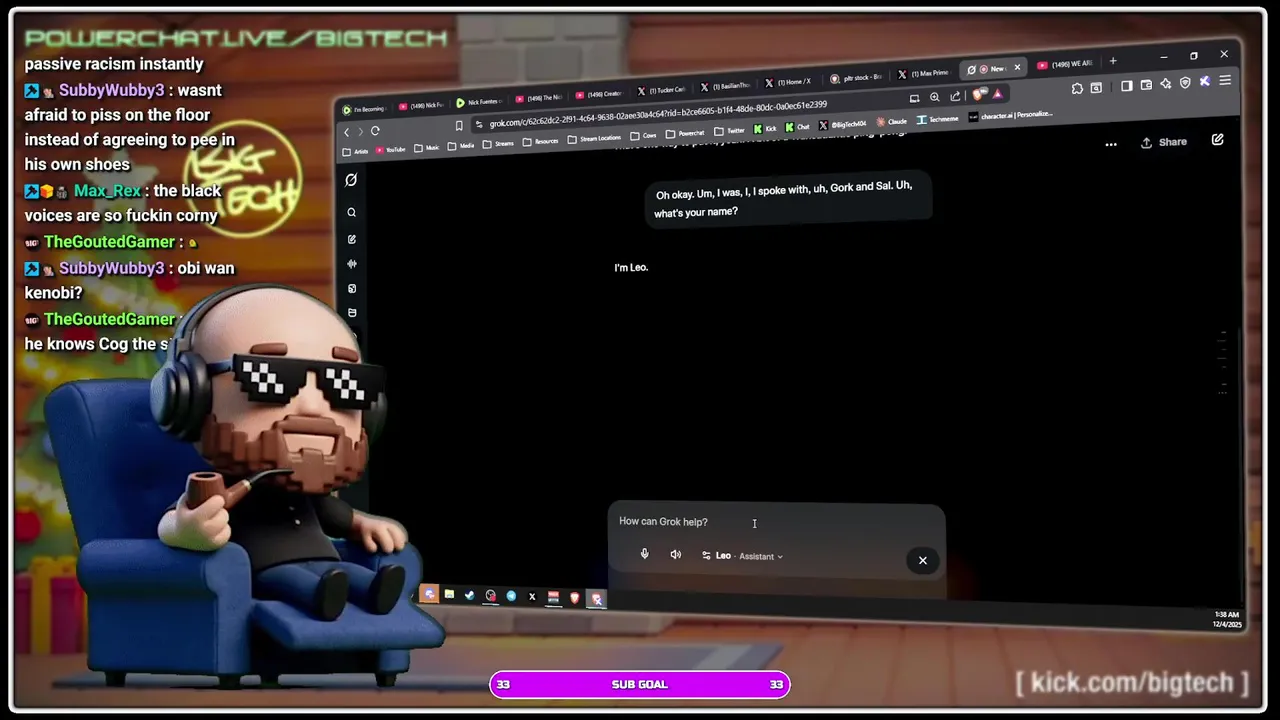Open the @BigTech404 bookmark
Screen dimensions: 1280x720
[843, 124]
